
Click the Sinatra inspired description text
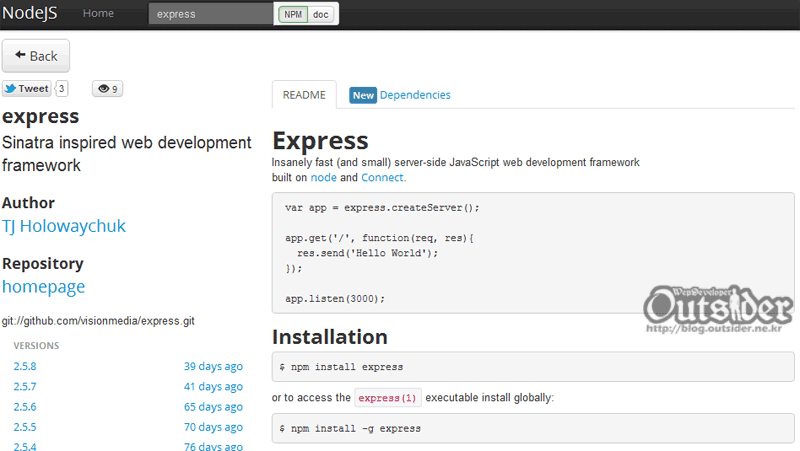(x=127, y=154)
